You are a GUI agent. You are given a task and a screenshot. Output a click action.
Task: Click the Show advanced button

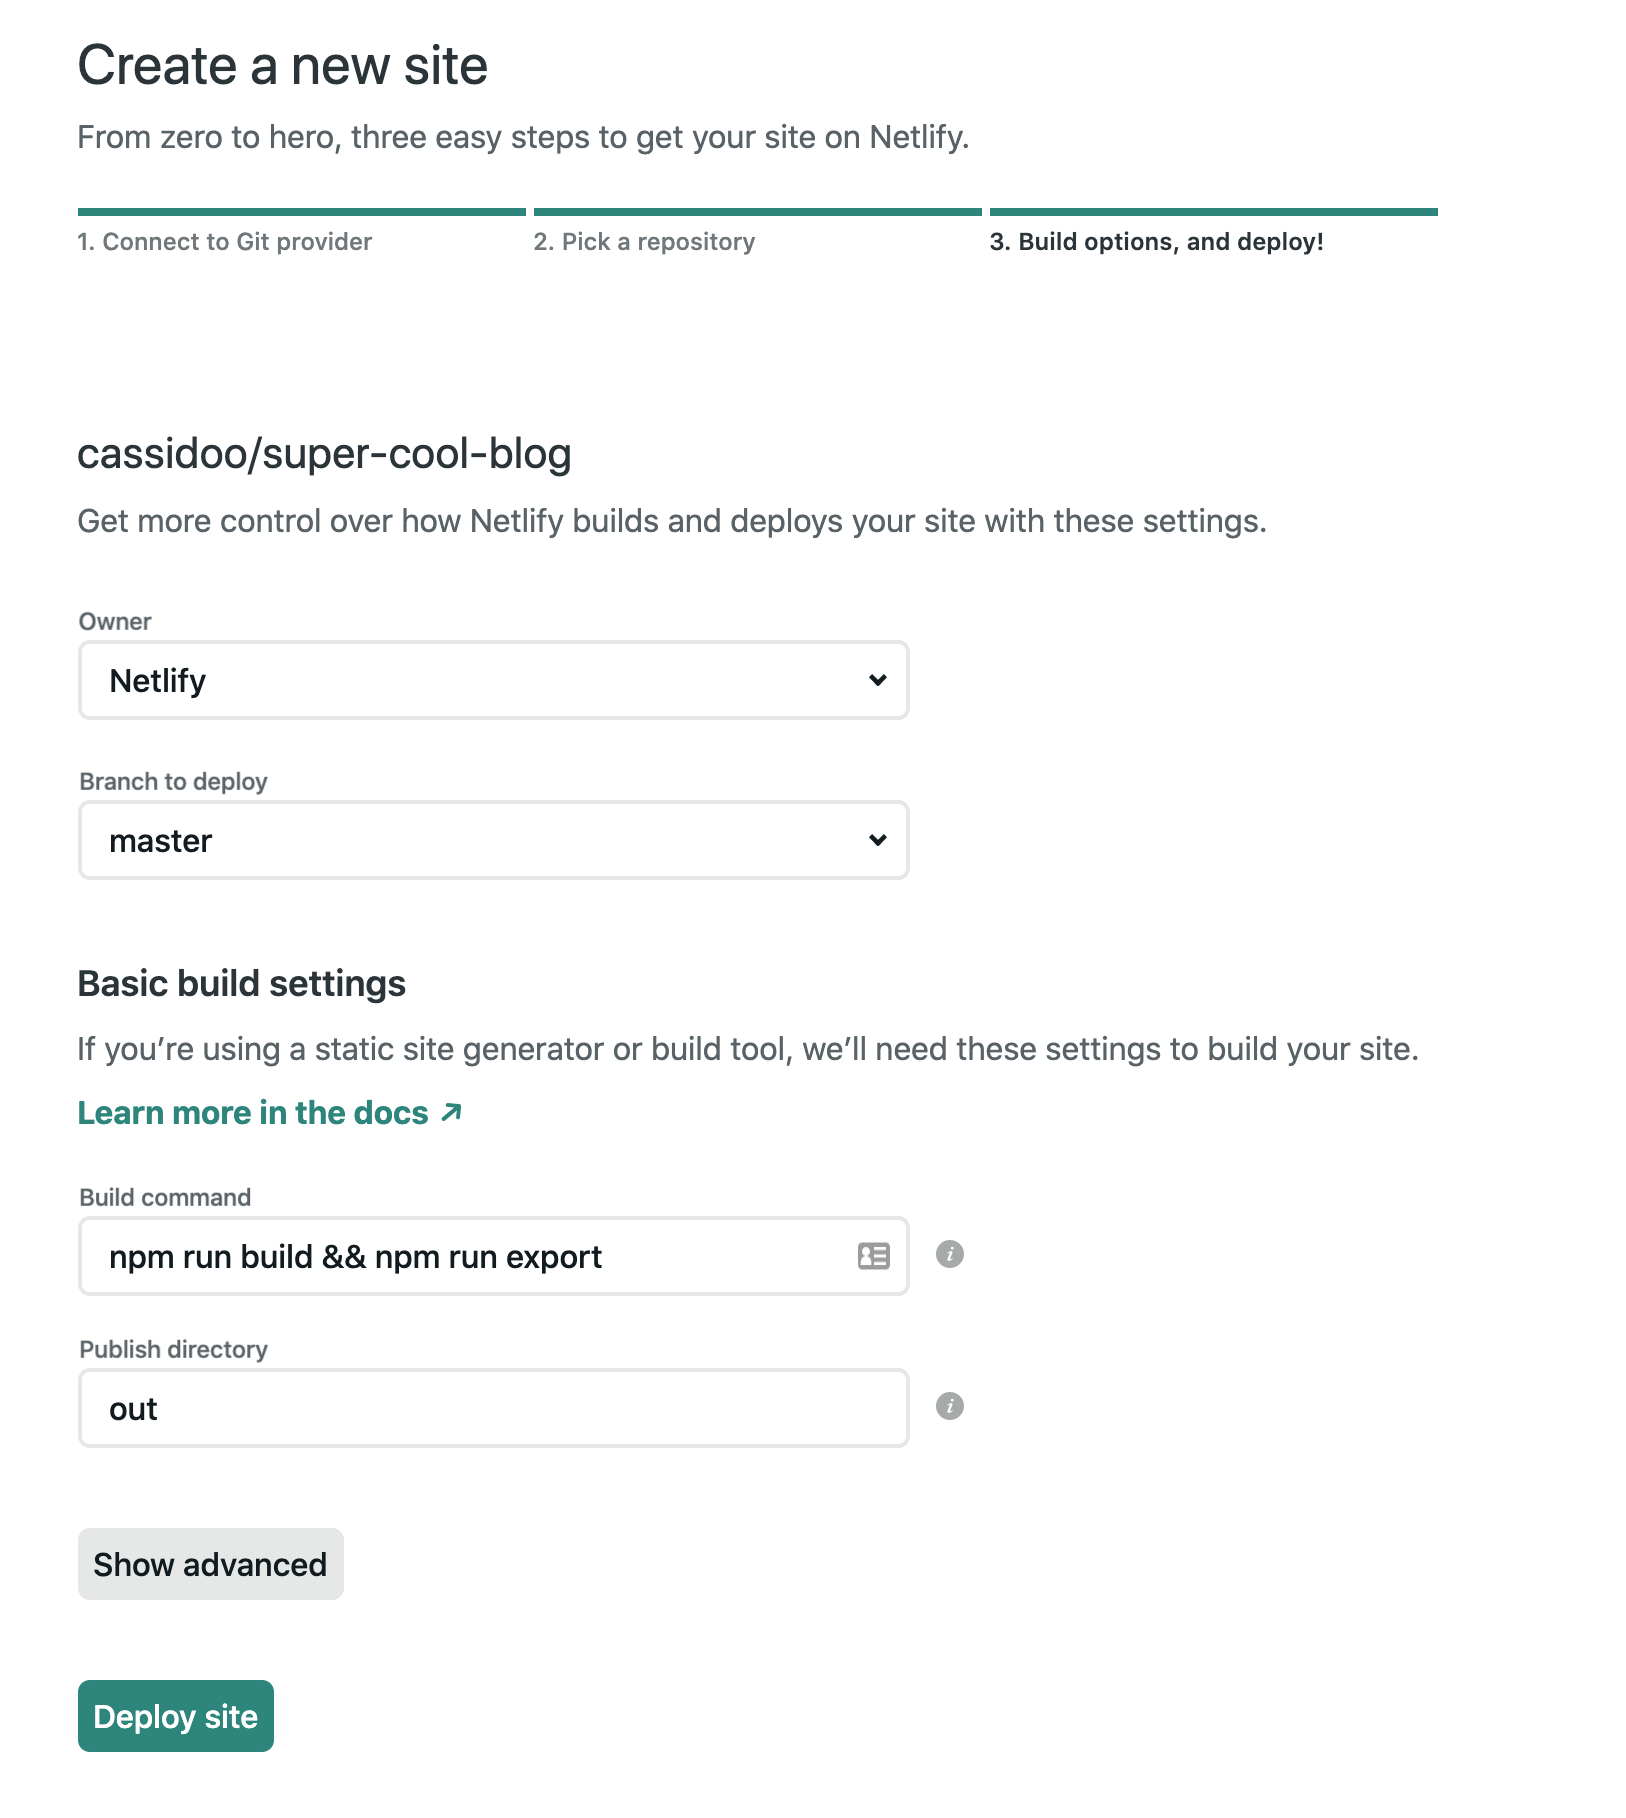click(x=210, y=1563)
